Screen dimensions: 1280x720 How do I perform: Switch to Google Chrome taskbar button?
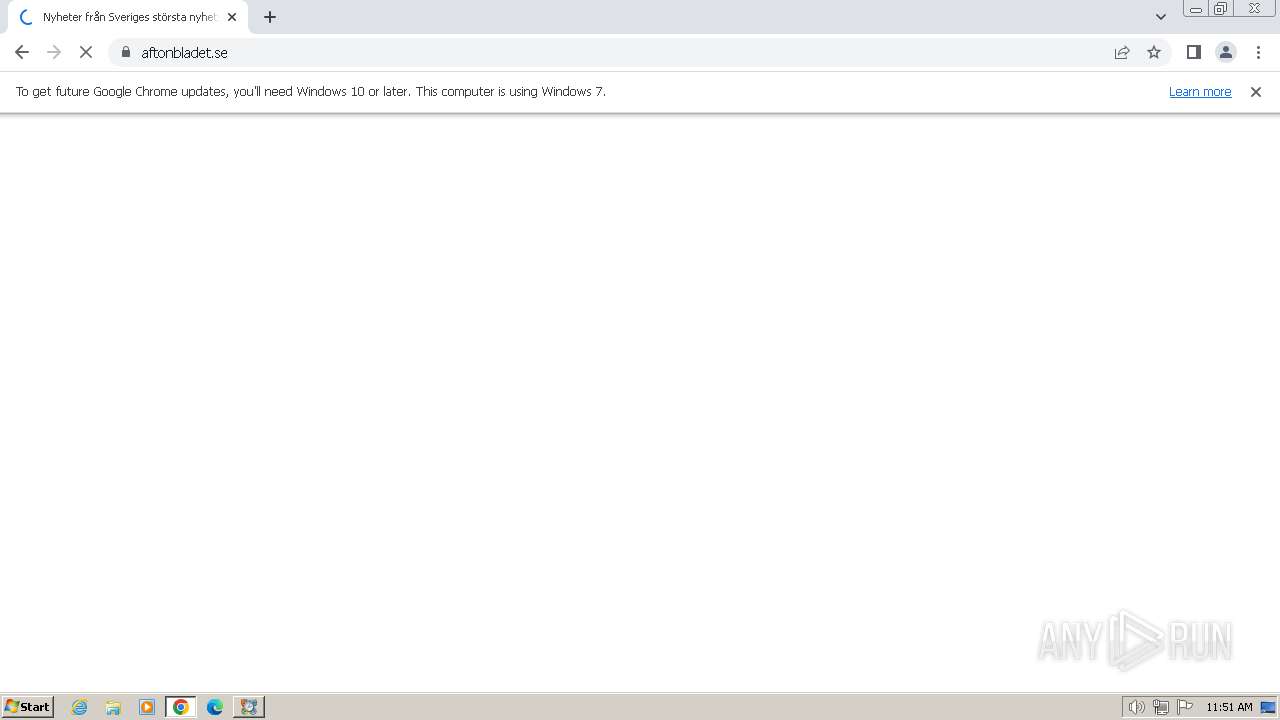(x=181, y=707)
